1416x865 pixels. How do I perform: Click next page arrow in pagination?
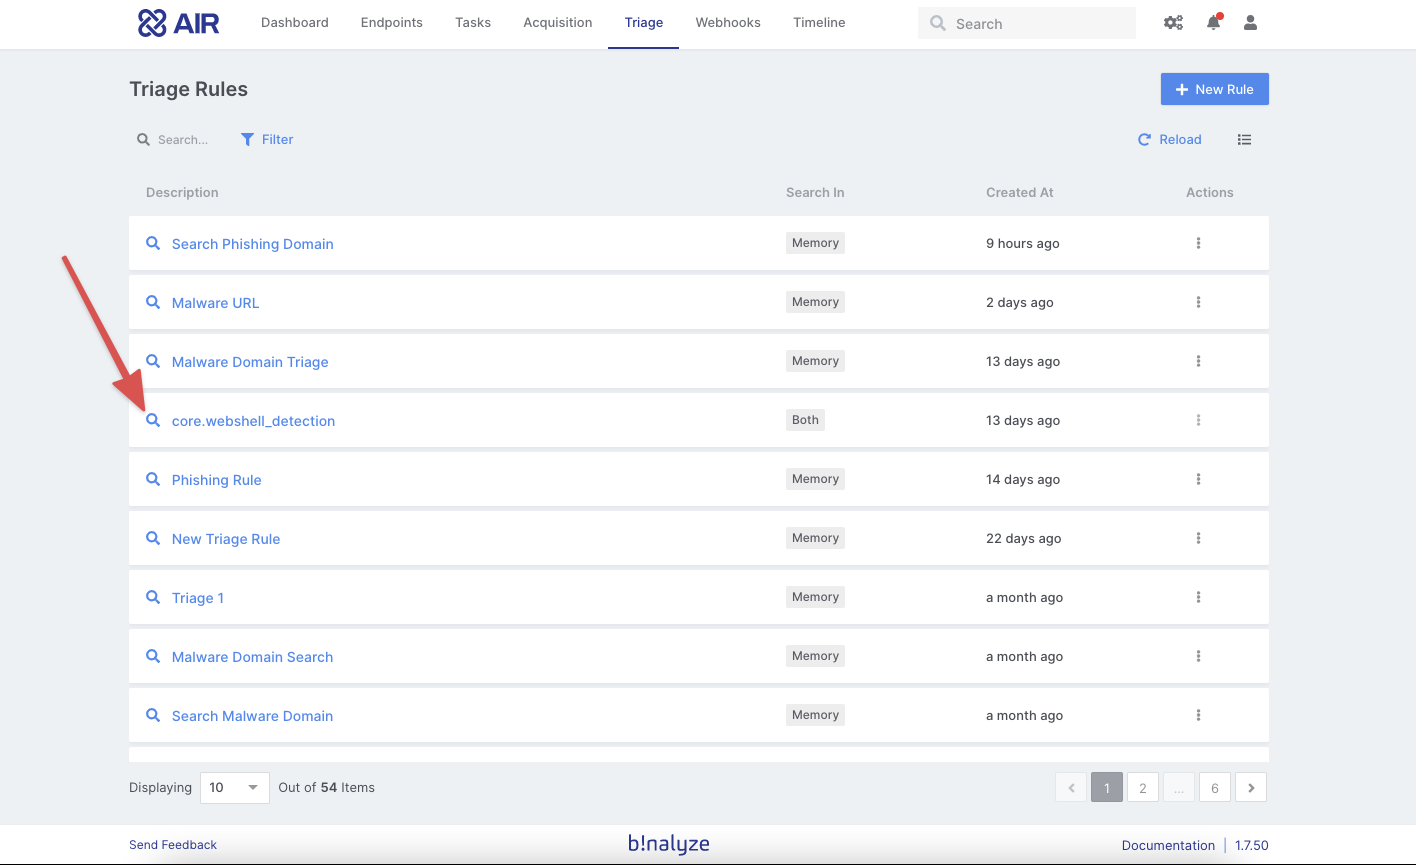1251,788
